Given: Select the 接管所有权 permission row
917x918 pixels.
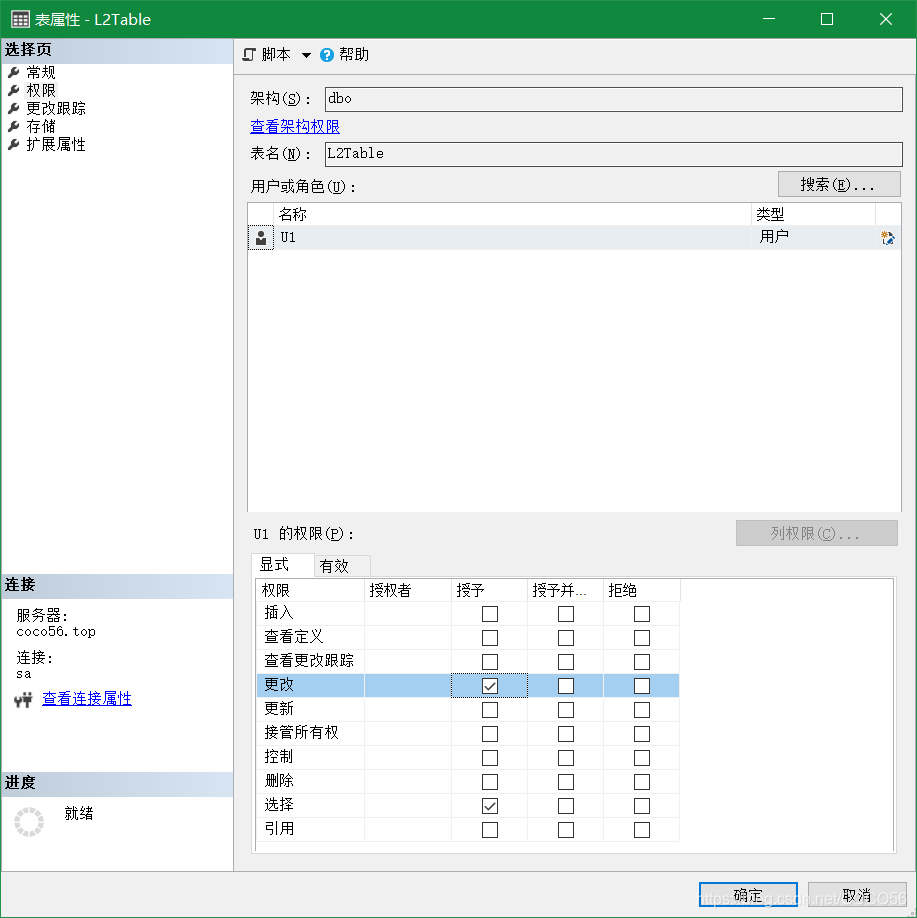Looking at the screenshot, I should click(468, 734).
